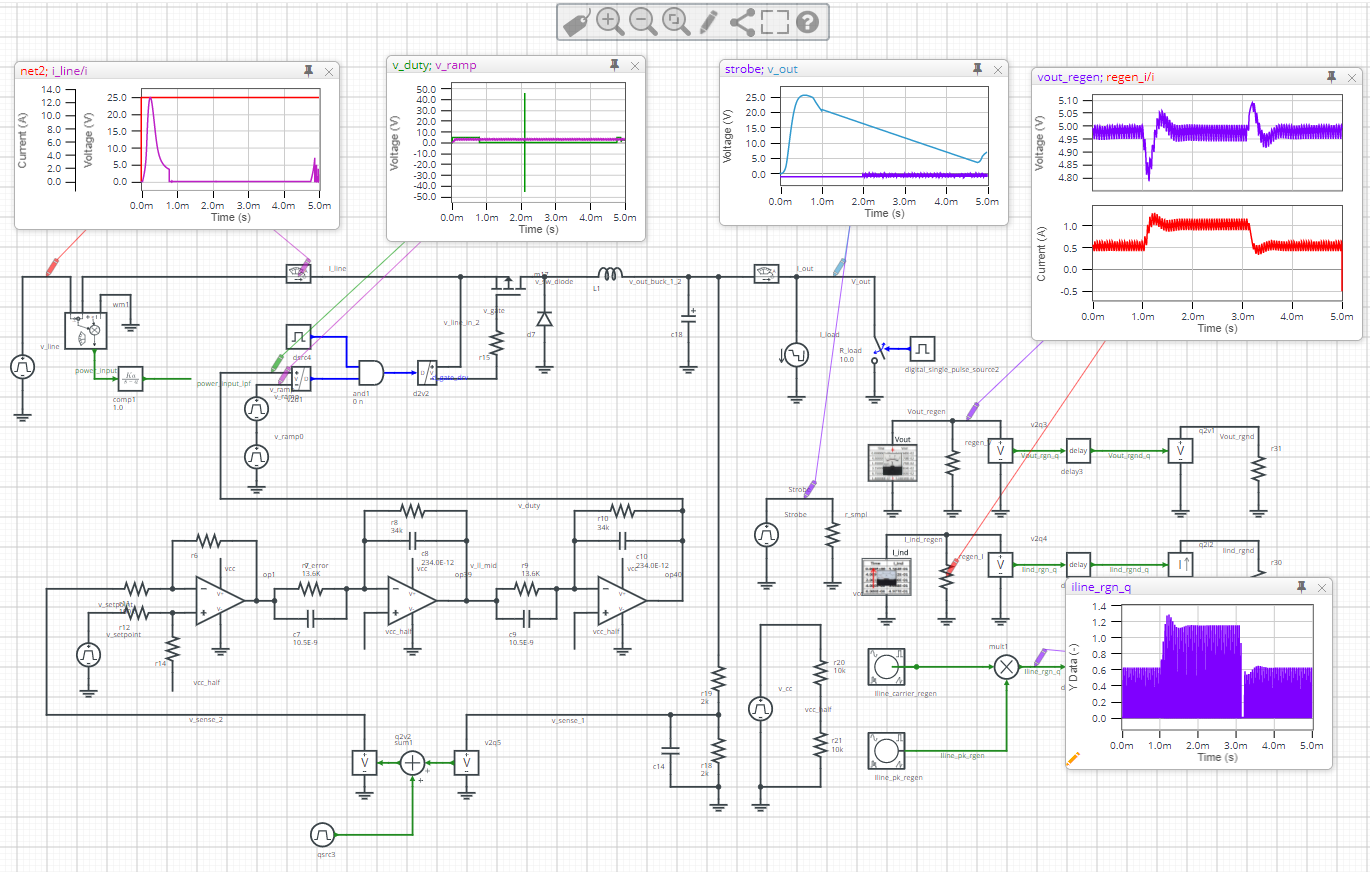The width and height of the screenshot is (1370, 872).
Task: Click the tag label icon in toolbar
Action: 576,22
